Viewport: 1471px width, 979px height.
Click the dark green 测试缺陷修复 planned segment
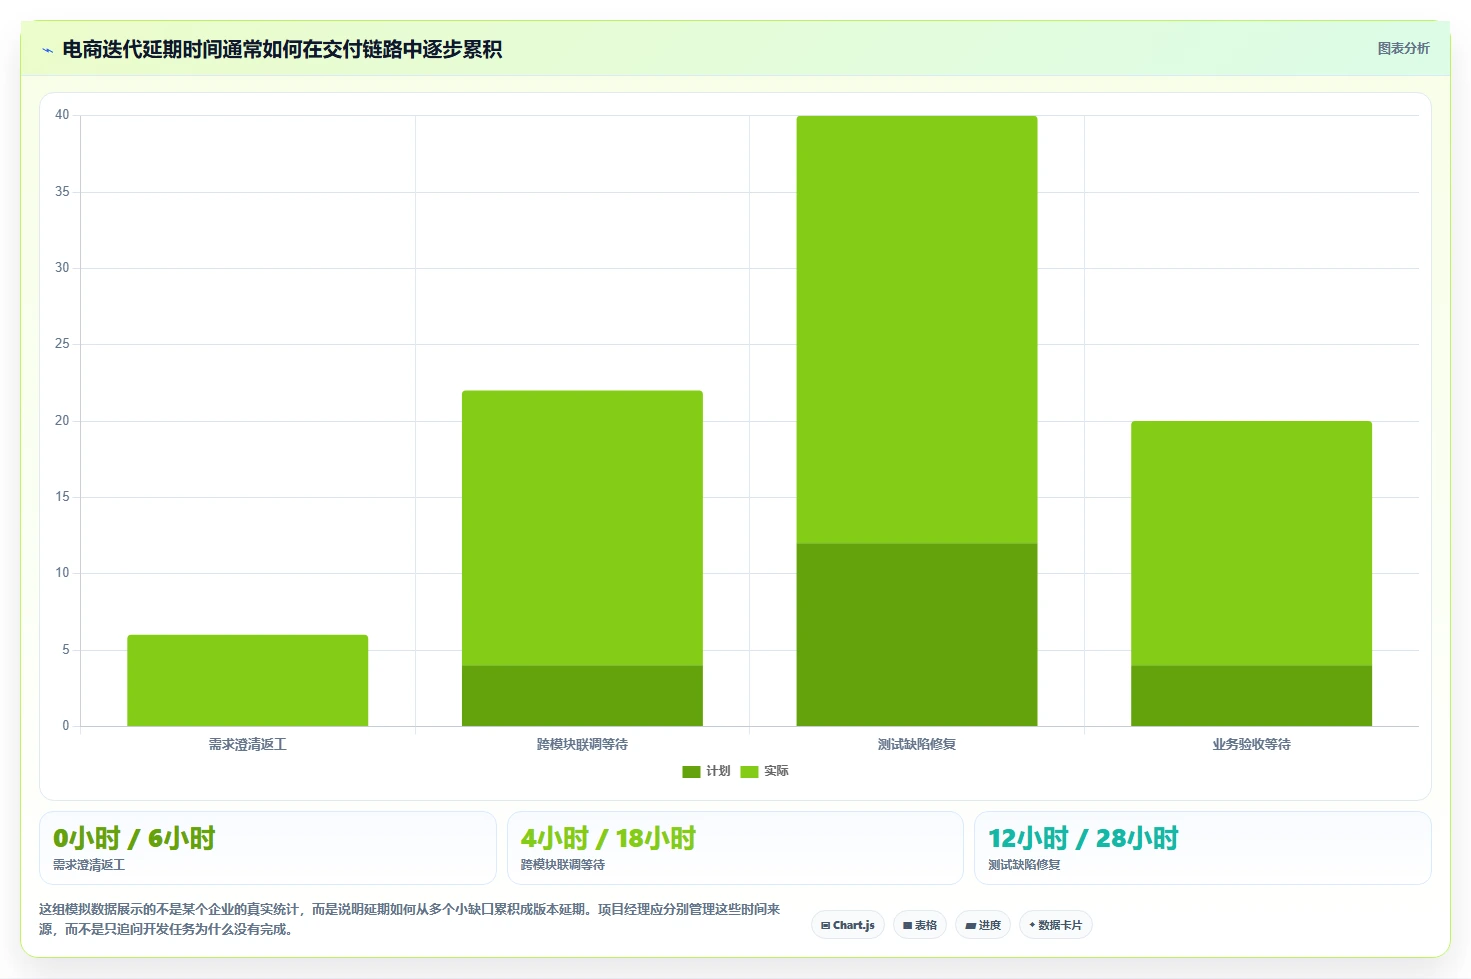pyautogui.click(x=917, y=635)
